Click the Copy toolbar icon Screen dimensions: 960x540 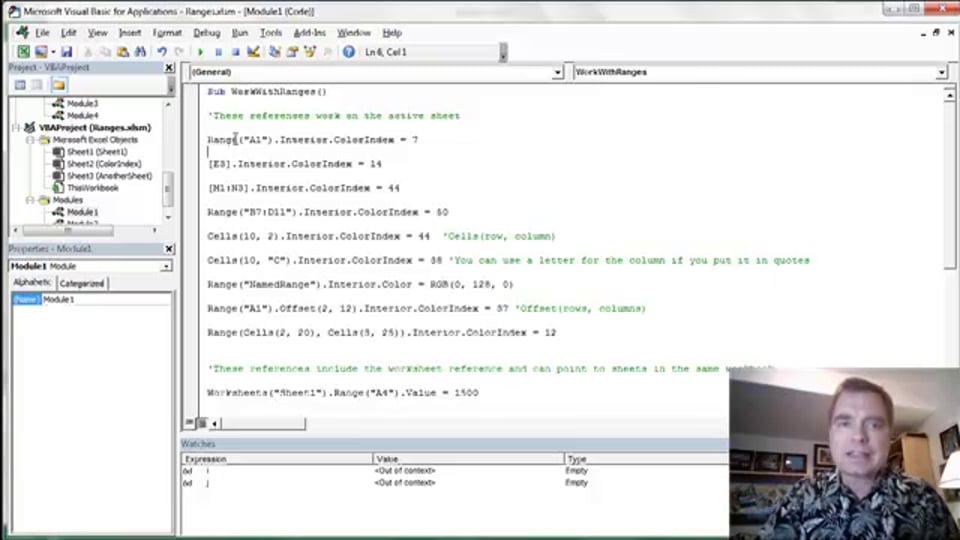pos(105,52)
